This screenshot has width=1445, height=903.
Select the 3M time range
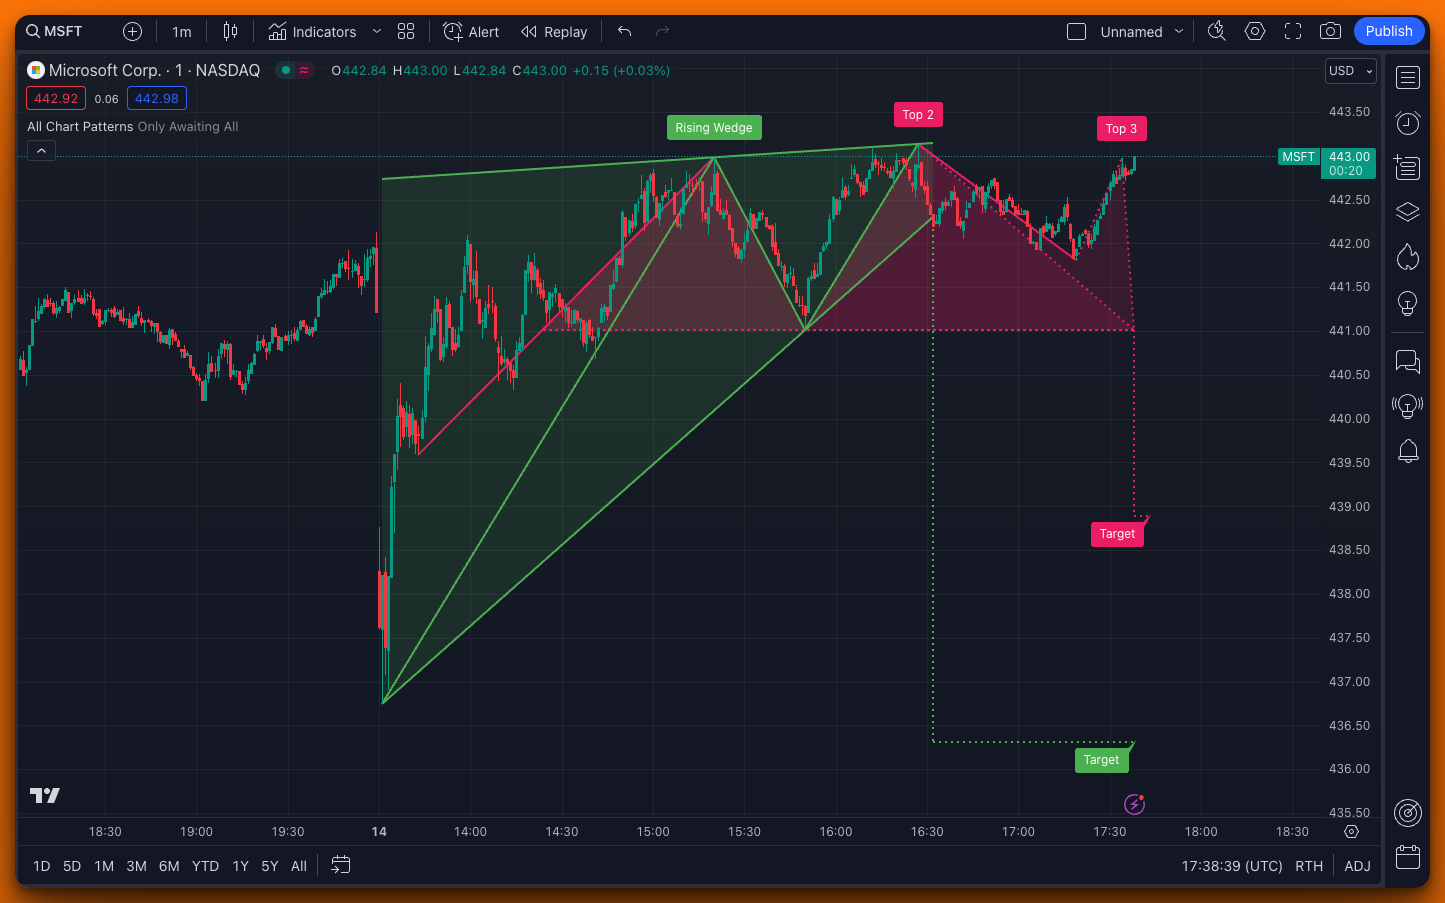(137, 866)
